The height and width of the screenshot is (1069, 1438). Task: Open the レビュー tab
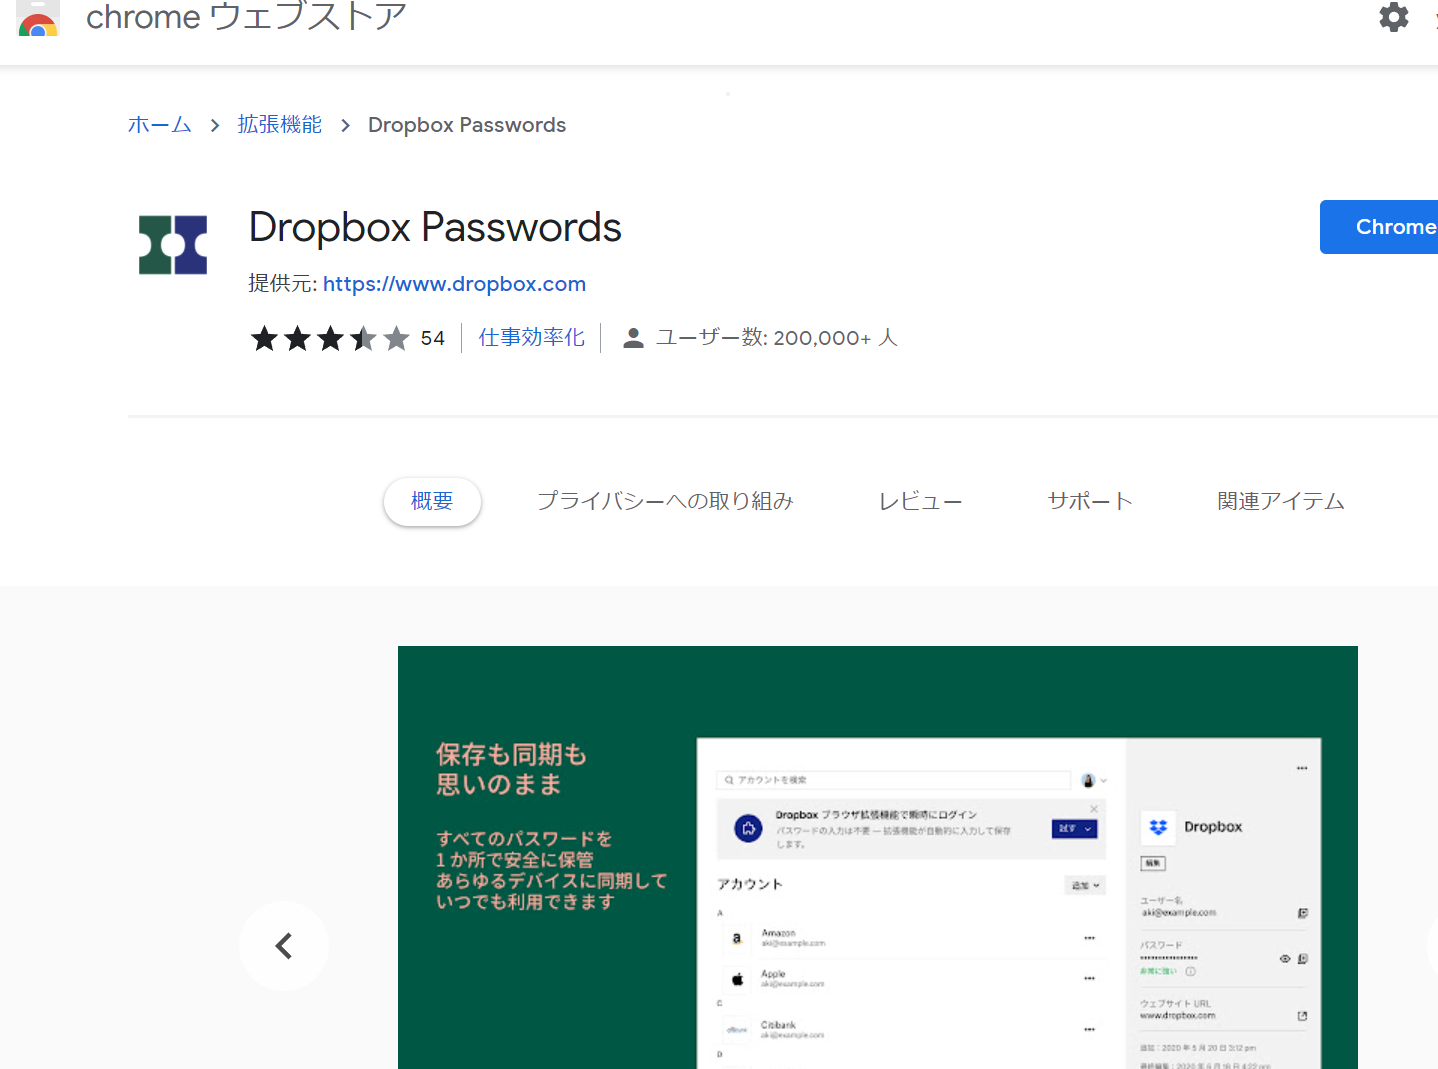point(920,501)
